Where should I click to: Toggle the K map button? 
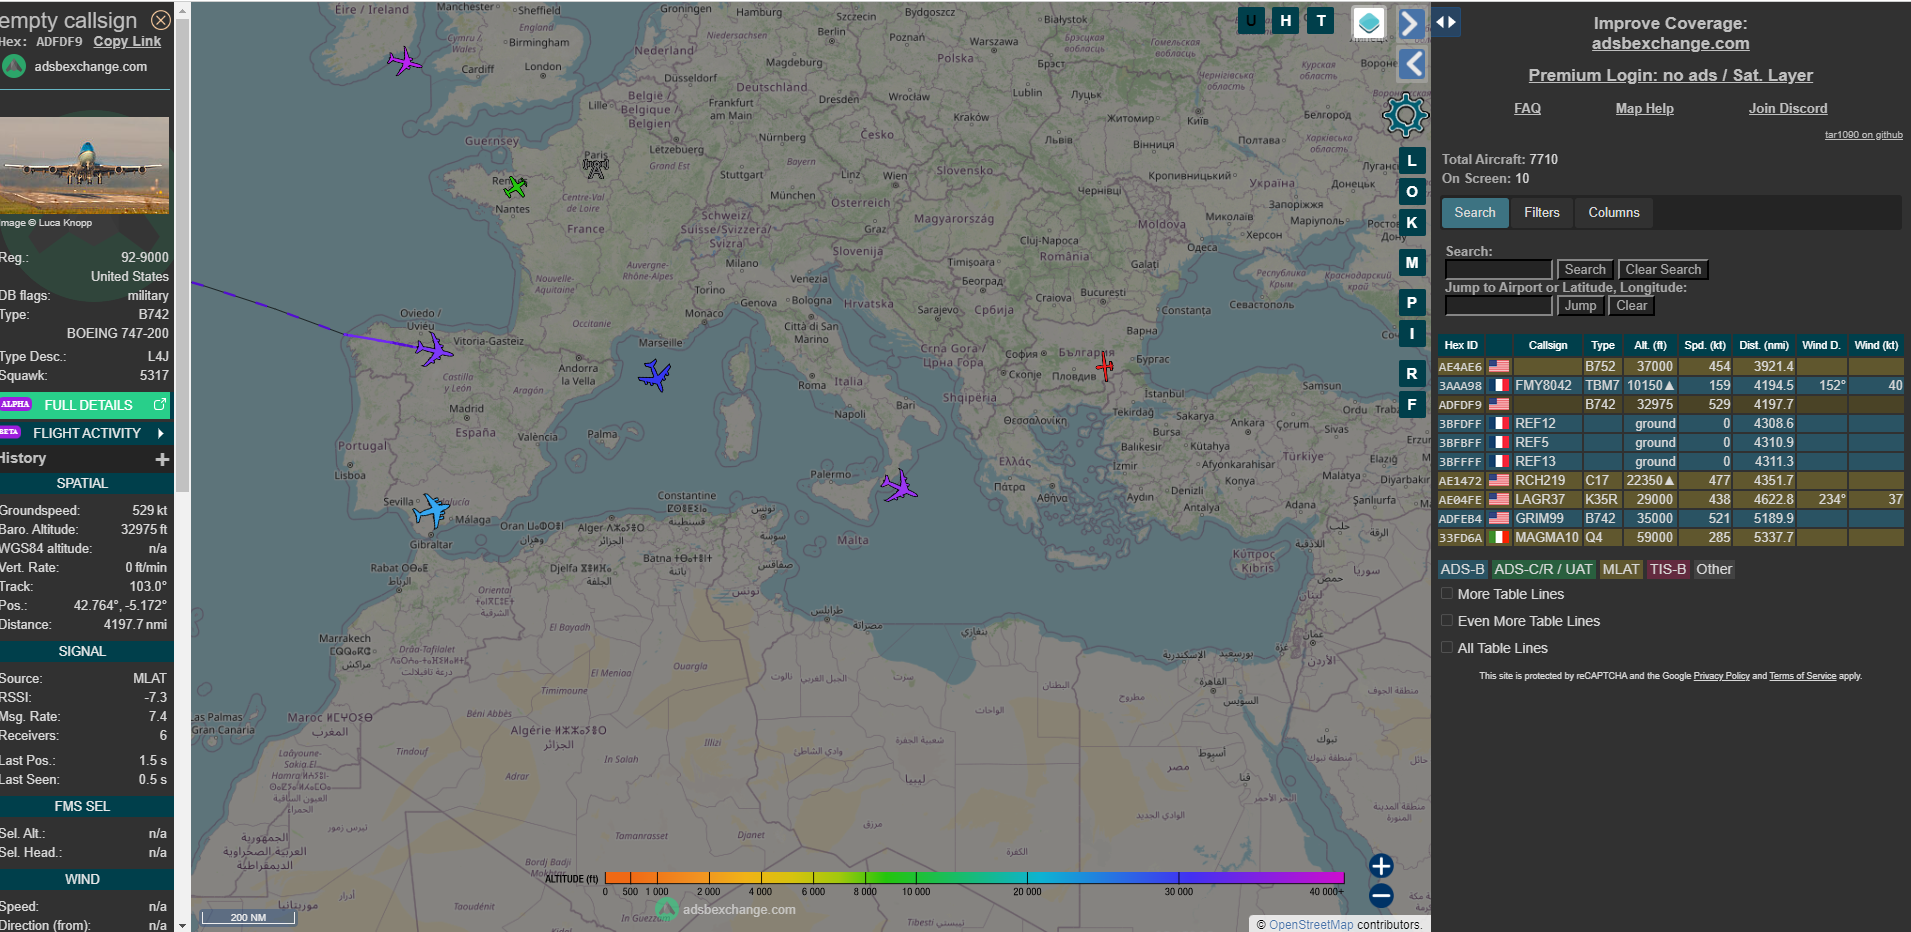pyautogui.click(x=1411, y=222)
